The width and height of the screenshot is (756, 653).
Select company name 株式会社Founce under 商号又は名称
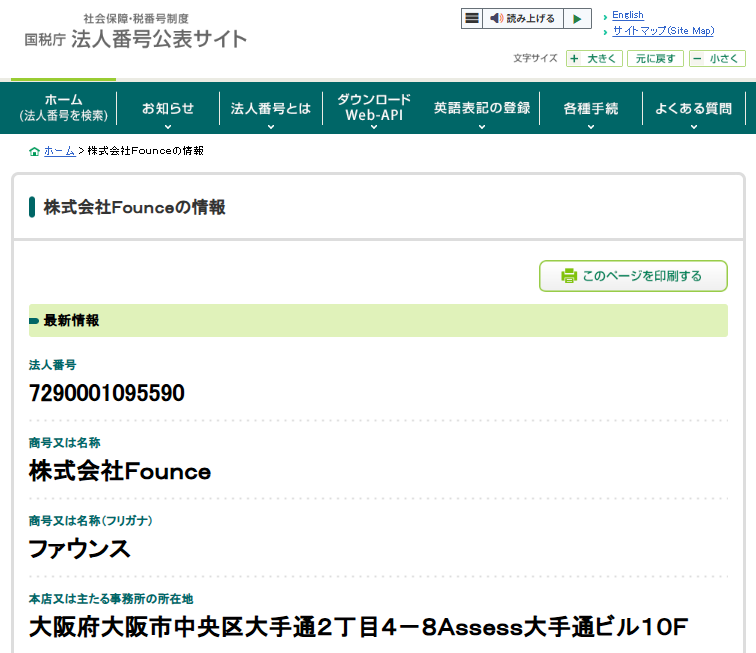pos(120,471)
